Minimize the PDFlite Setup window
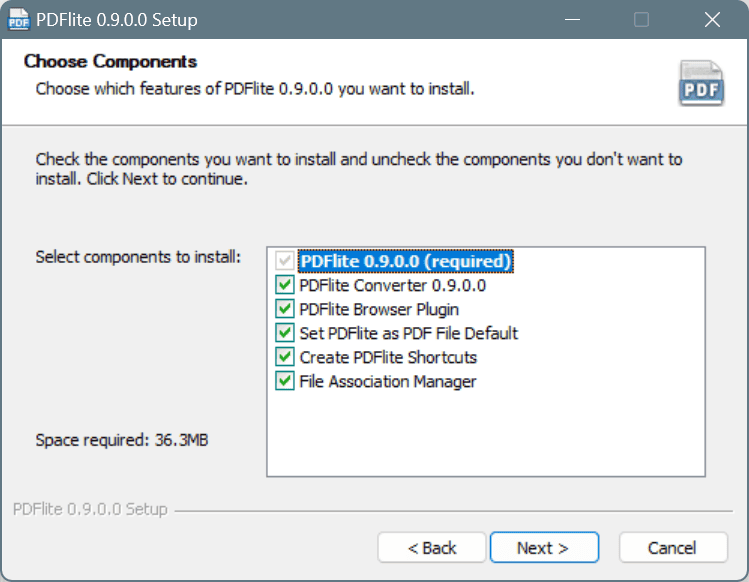 (x=572, y=20)
